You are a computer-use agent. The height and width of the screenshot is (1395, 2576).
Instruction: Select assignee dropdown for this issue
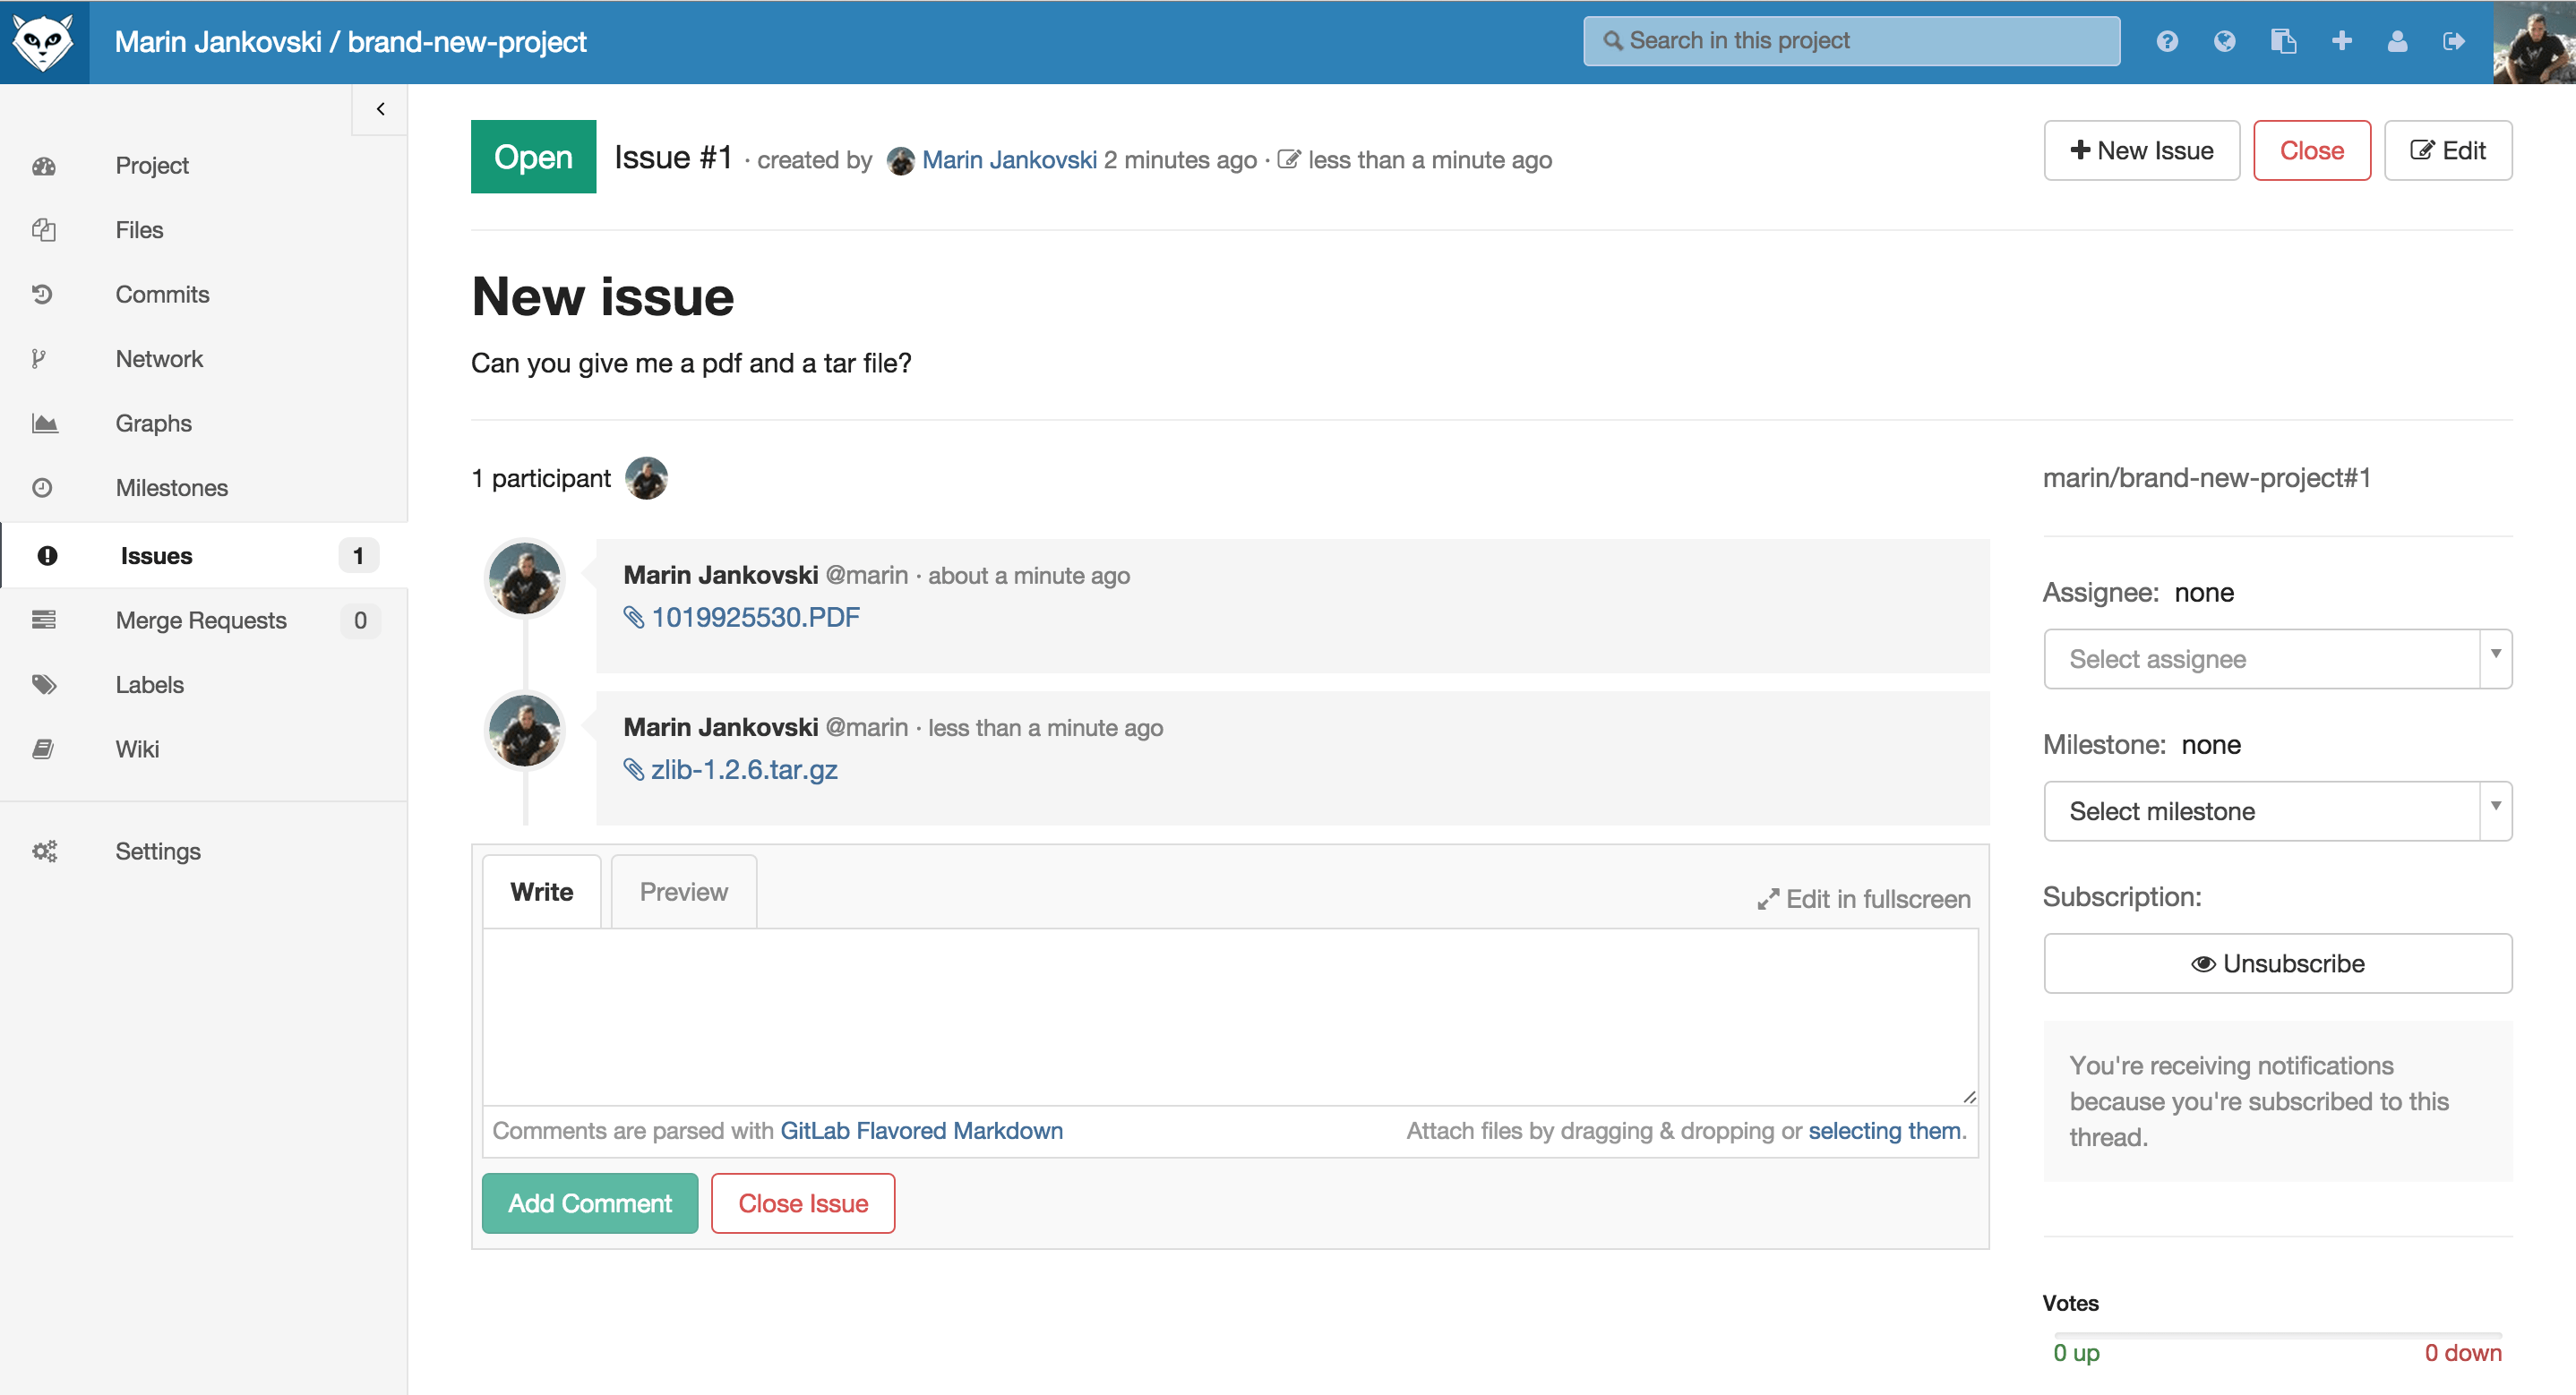pos(2277,658)
